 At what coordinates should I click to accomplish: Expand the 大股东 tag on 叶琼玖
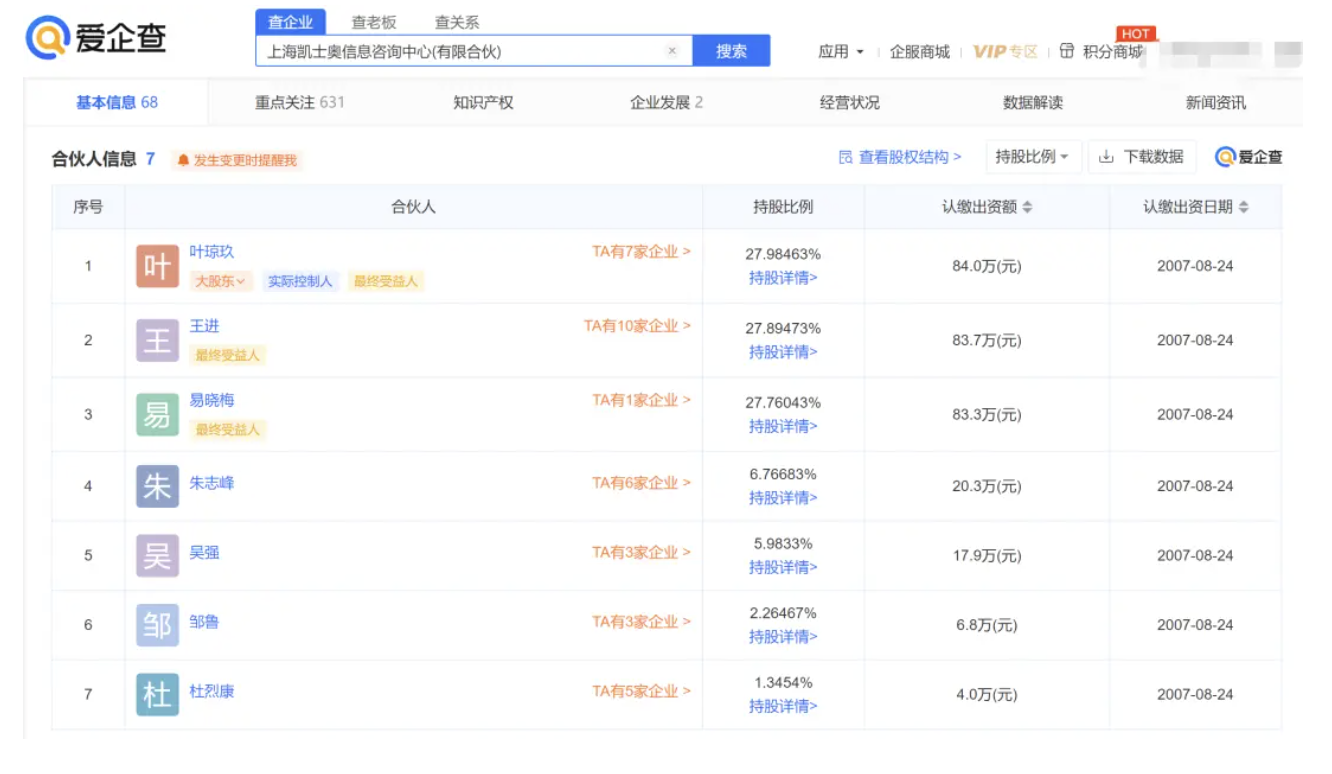(x=220, y=282)
